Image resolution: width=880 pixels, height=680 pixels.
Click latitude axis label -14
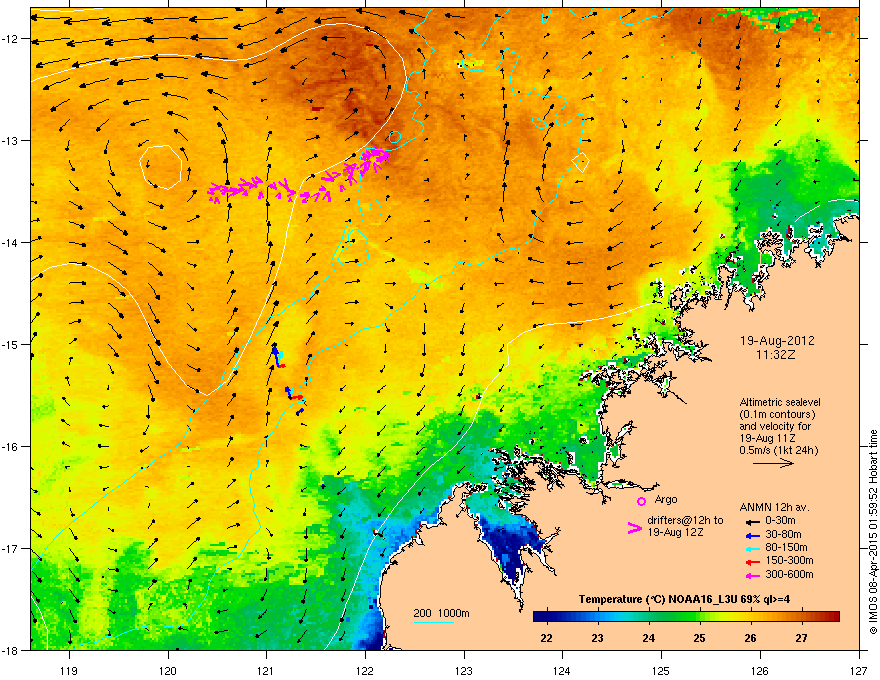pos(11,242)
